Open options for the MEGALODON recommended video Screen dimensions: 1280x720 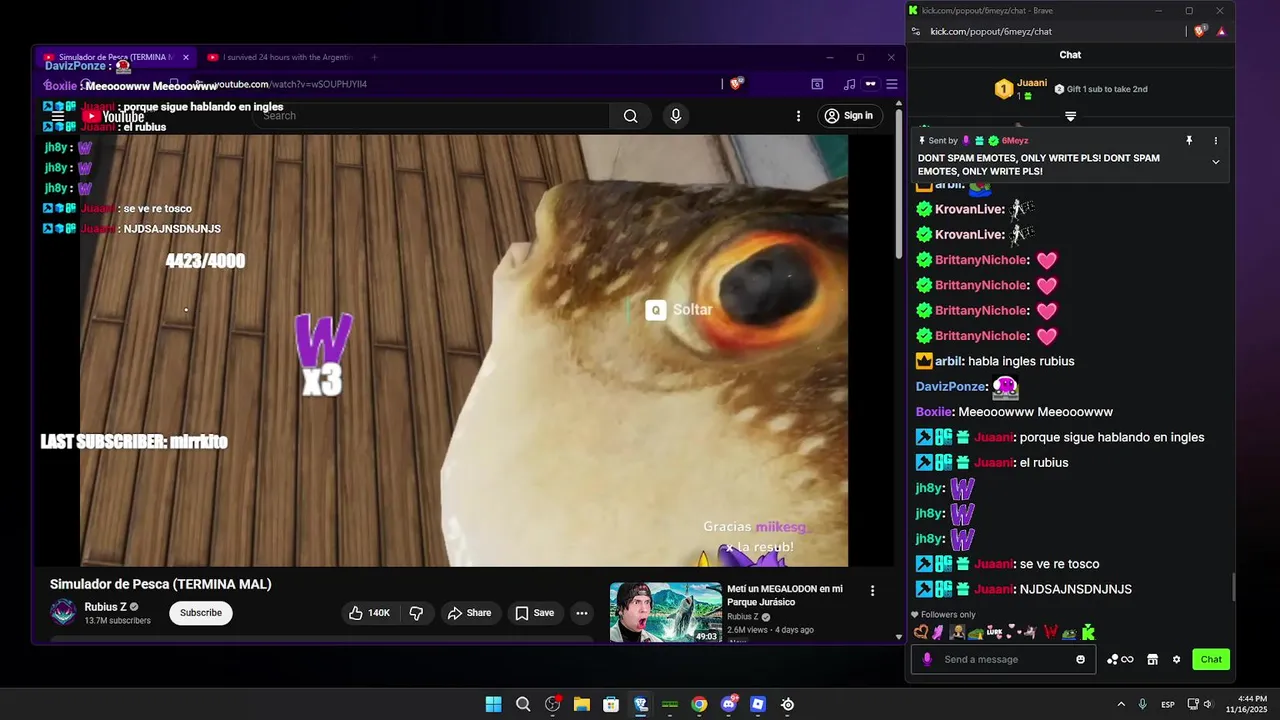pos(872,591)
